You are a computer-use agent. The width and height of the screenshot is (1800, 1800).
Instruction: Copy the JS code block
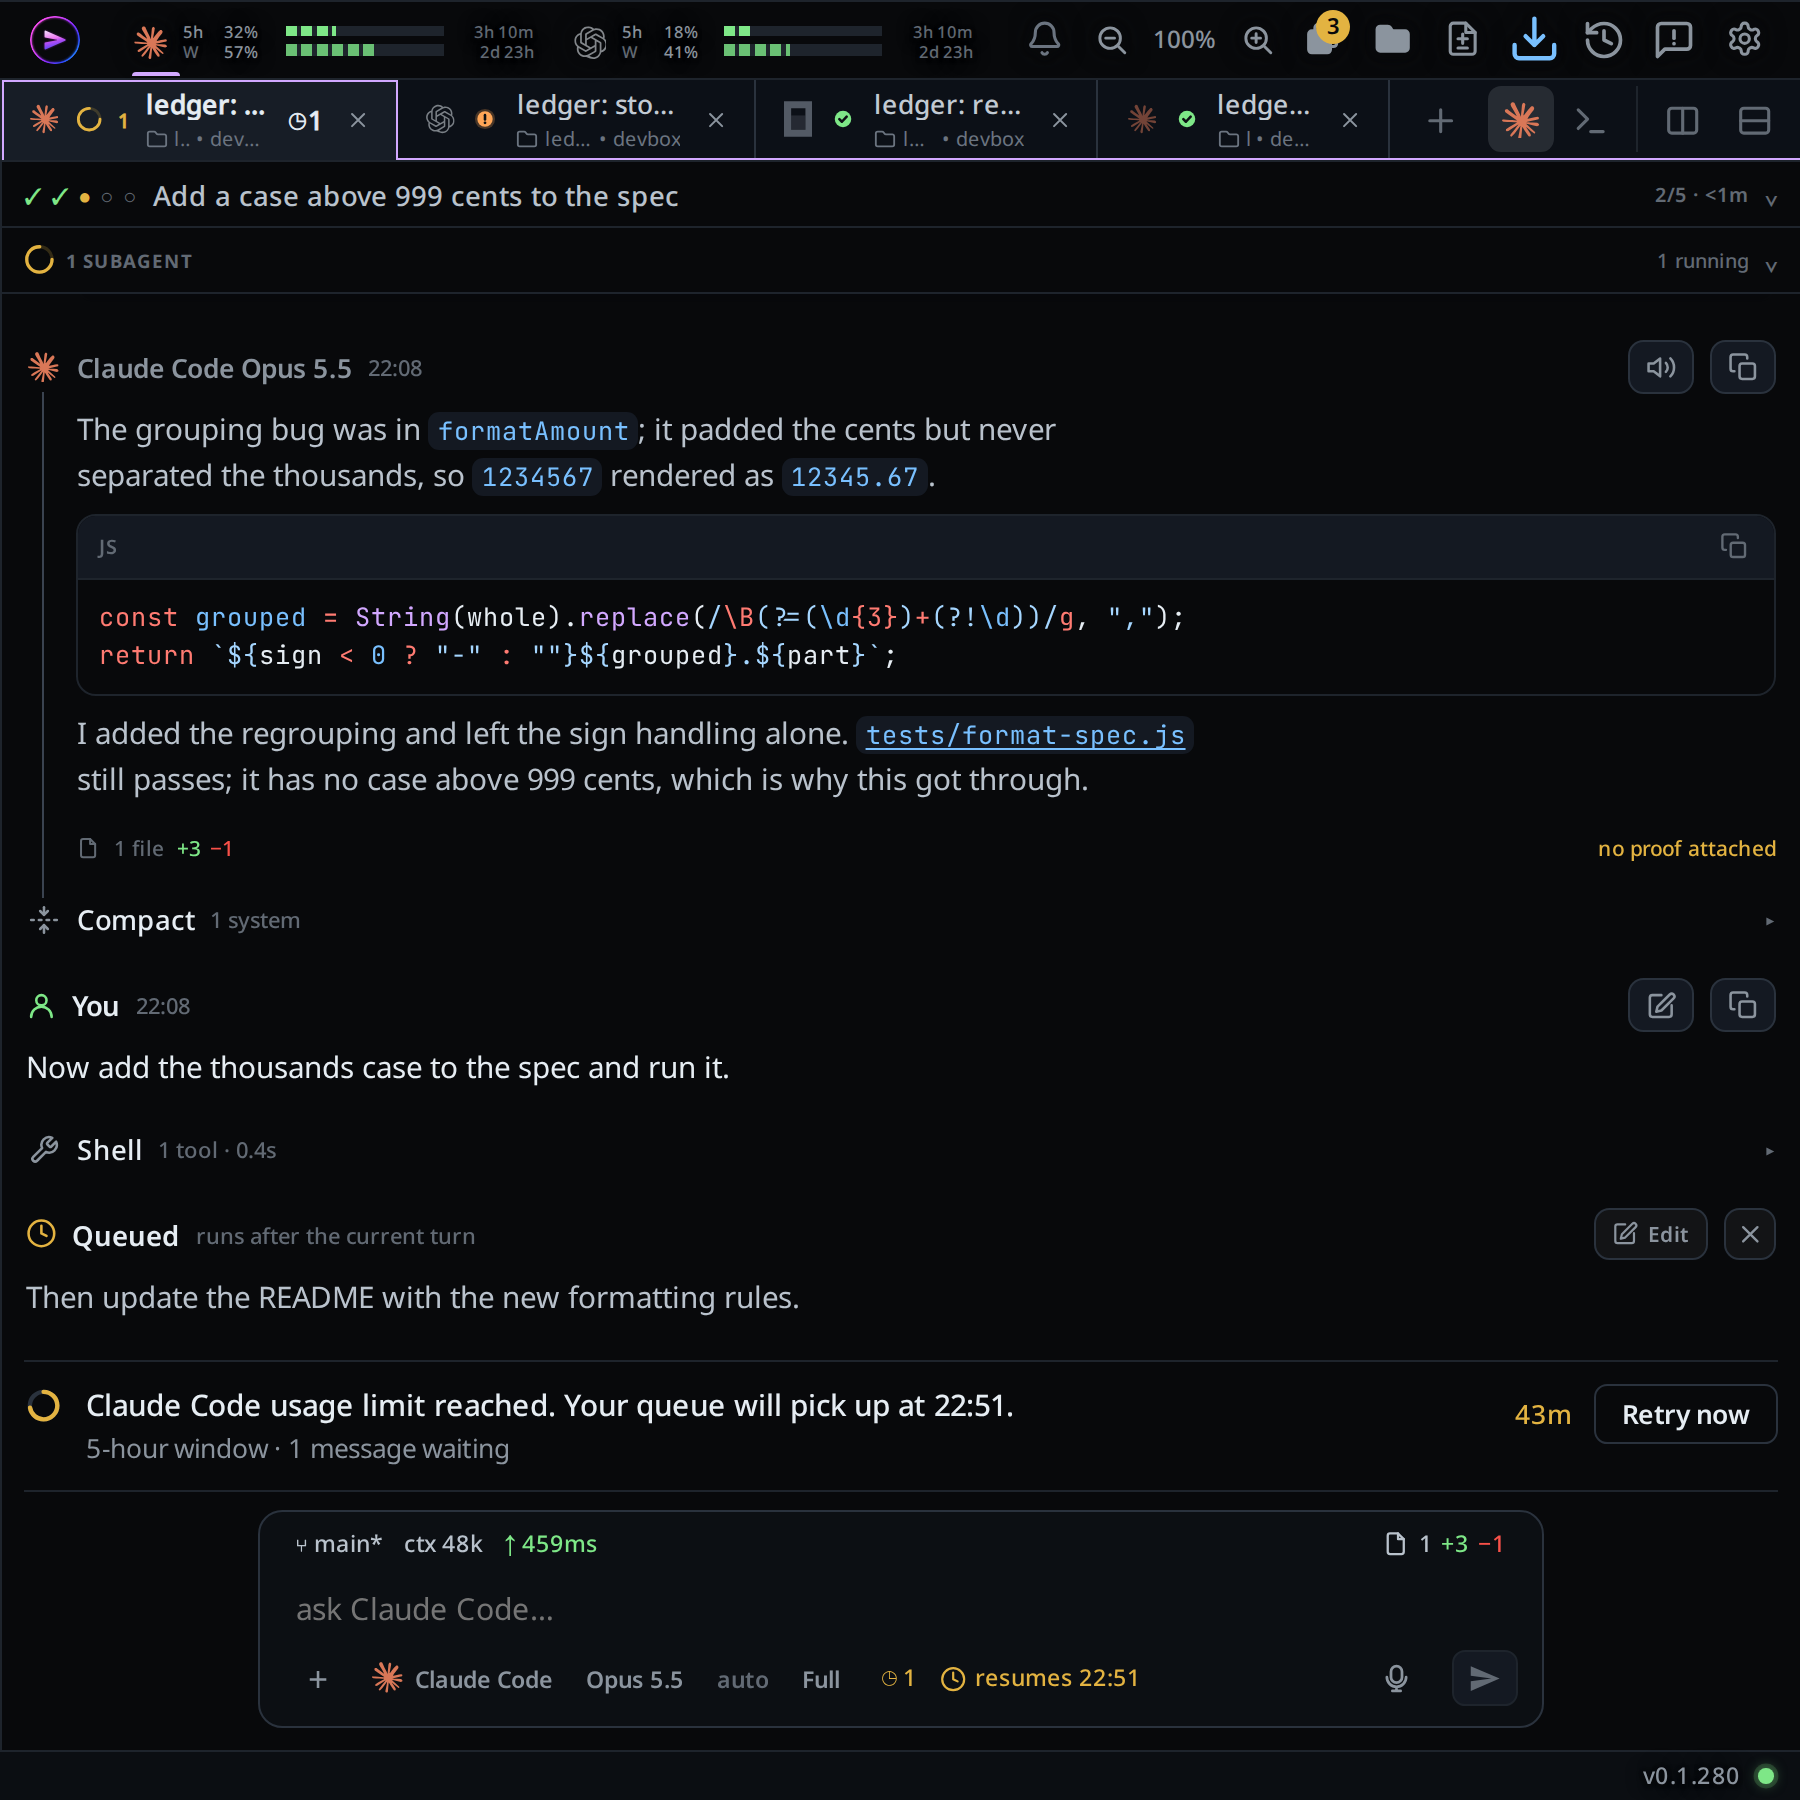[1733, 546]
